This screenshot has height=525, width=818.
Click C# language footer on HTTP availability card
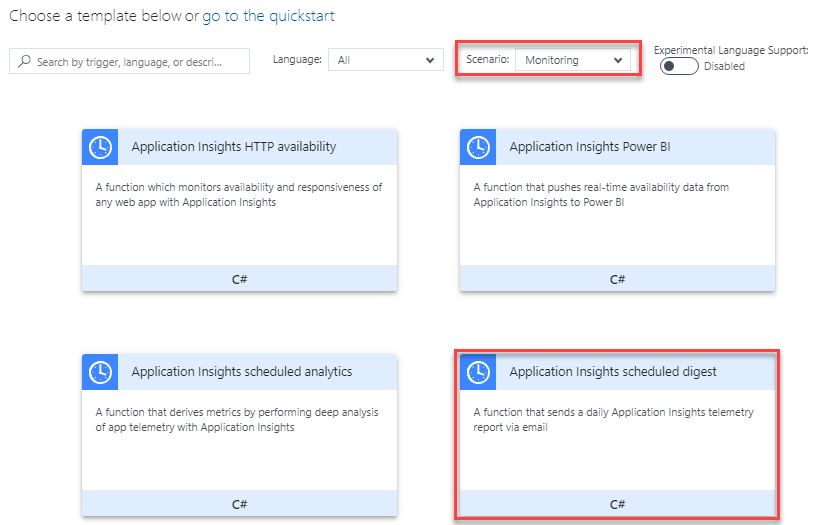[x=239, y=279]
